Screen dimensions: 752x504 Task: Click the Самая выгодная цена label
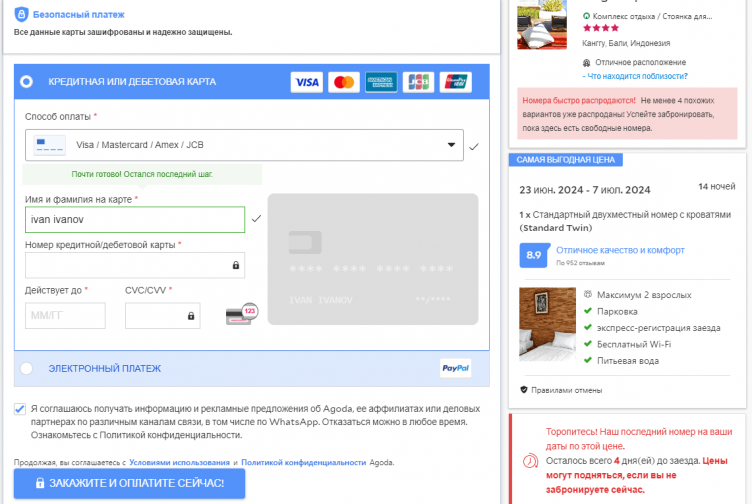pyautogui.click(x=565, y=160)
